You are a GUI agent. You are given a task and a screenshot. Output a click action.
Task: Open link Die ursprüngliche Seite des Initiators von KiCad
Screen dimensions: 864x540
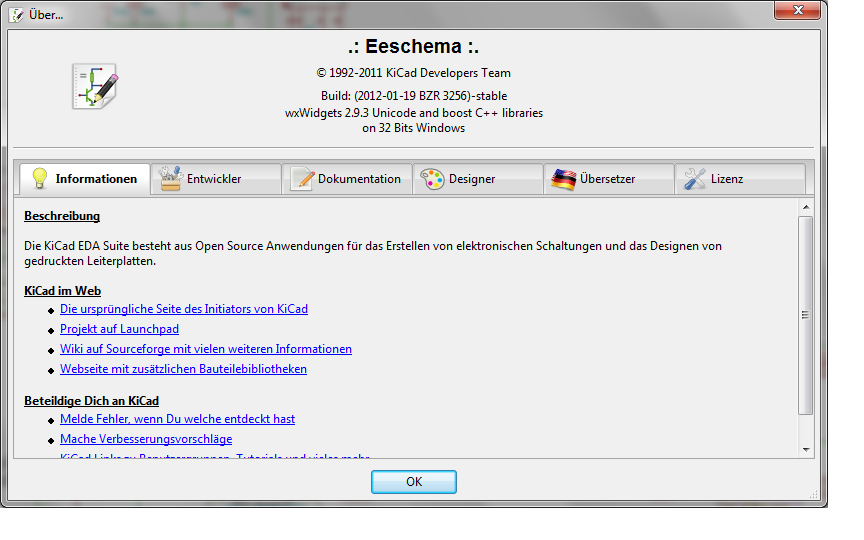(183, 309)
